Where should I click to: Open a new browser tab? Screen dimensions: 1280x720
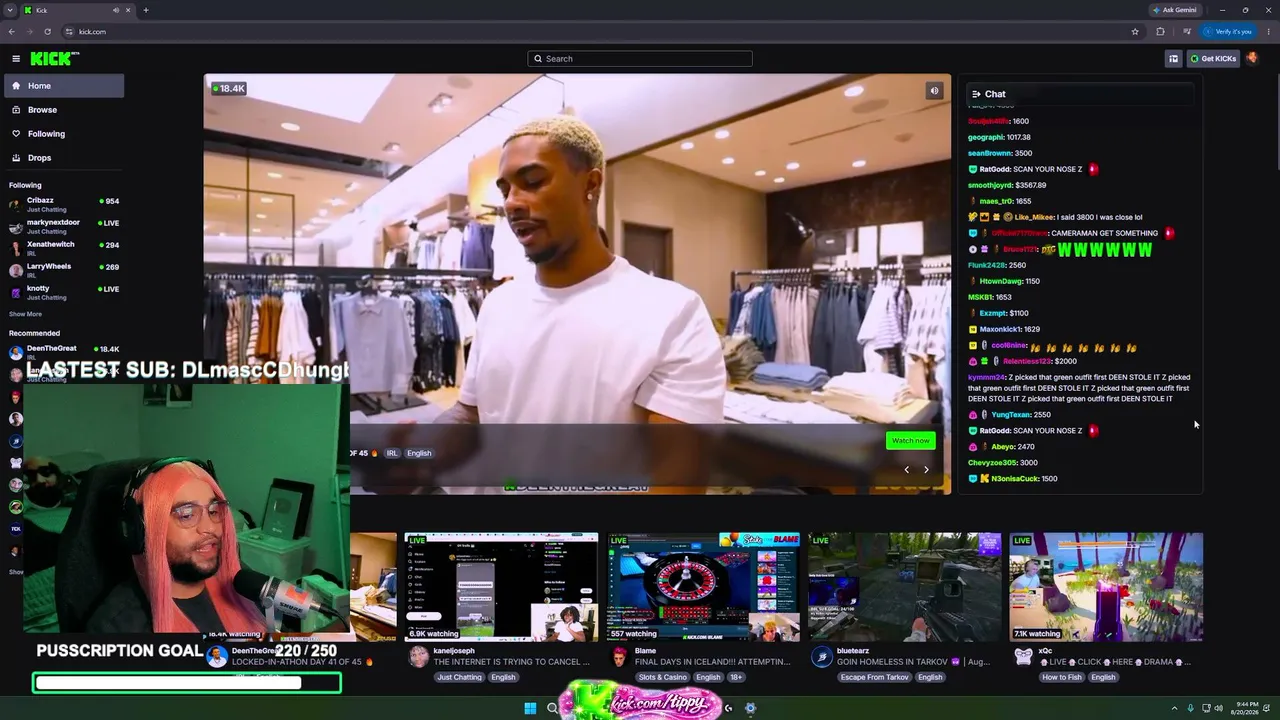pyautogui.click(x=146, y=10)
